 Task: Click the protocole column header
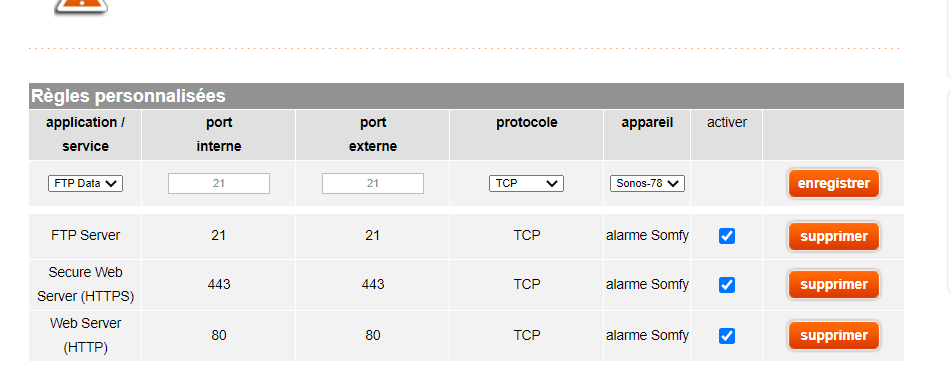tap(526, 123)
